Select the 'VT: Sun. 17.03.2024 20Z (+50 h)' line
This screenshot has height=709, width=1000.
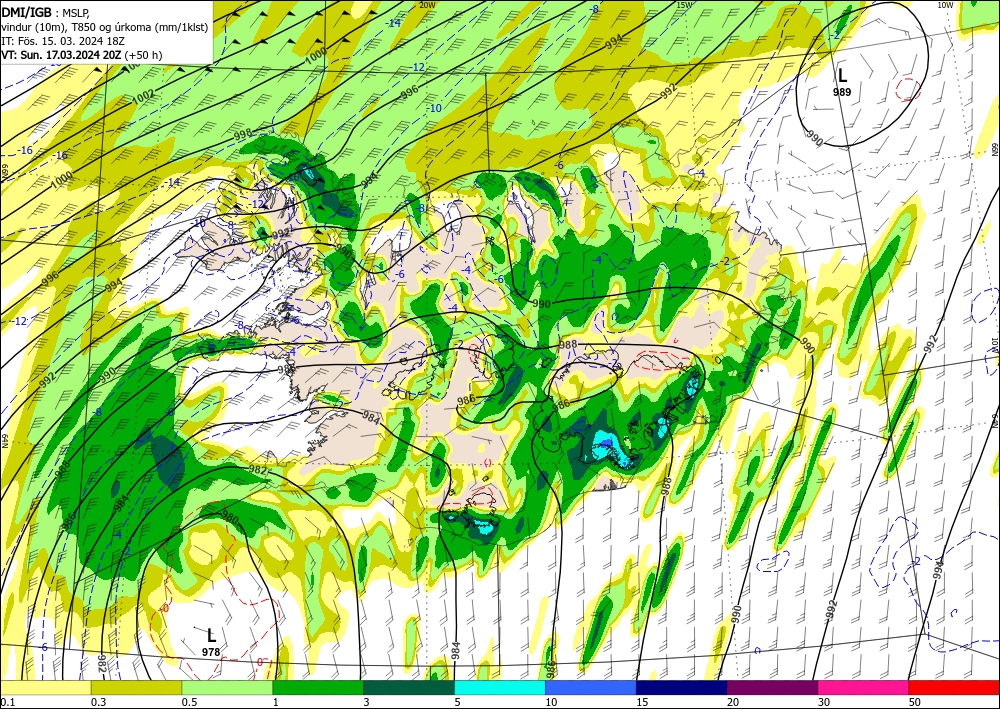click(x=82, y=55)
